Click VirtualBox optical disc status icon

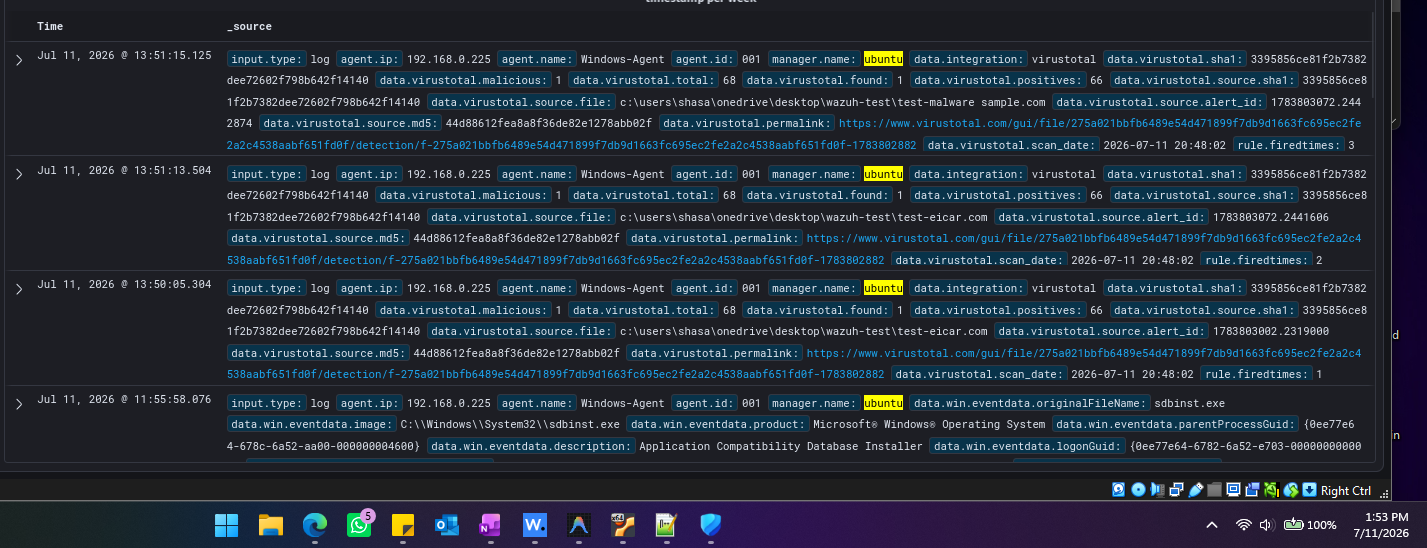tap(1138, 490)
